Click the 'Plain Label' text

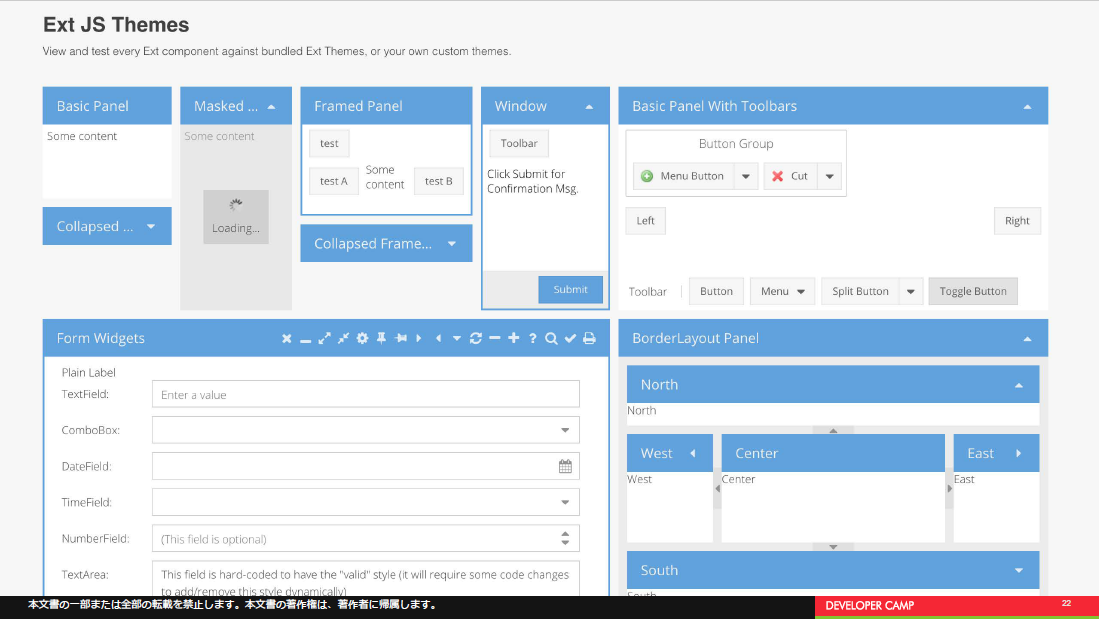click(88, 372)
